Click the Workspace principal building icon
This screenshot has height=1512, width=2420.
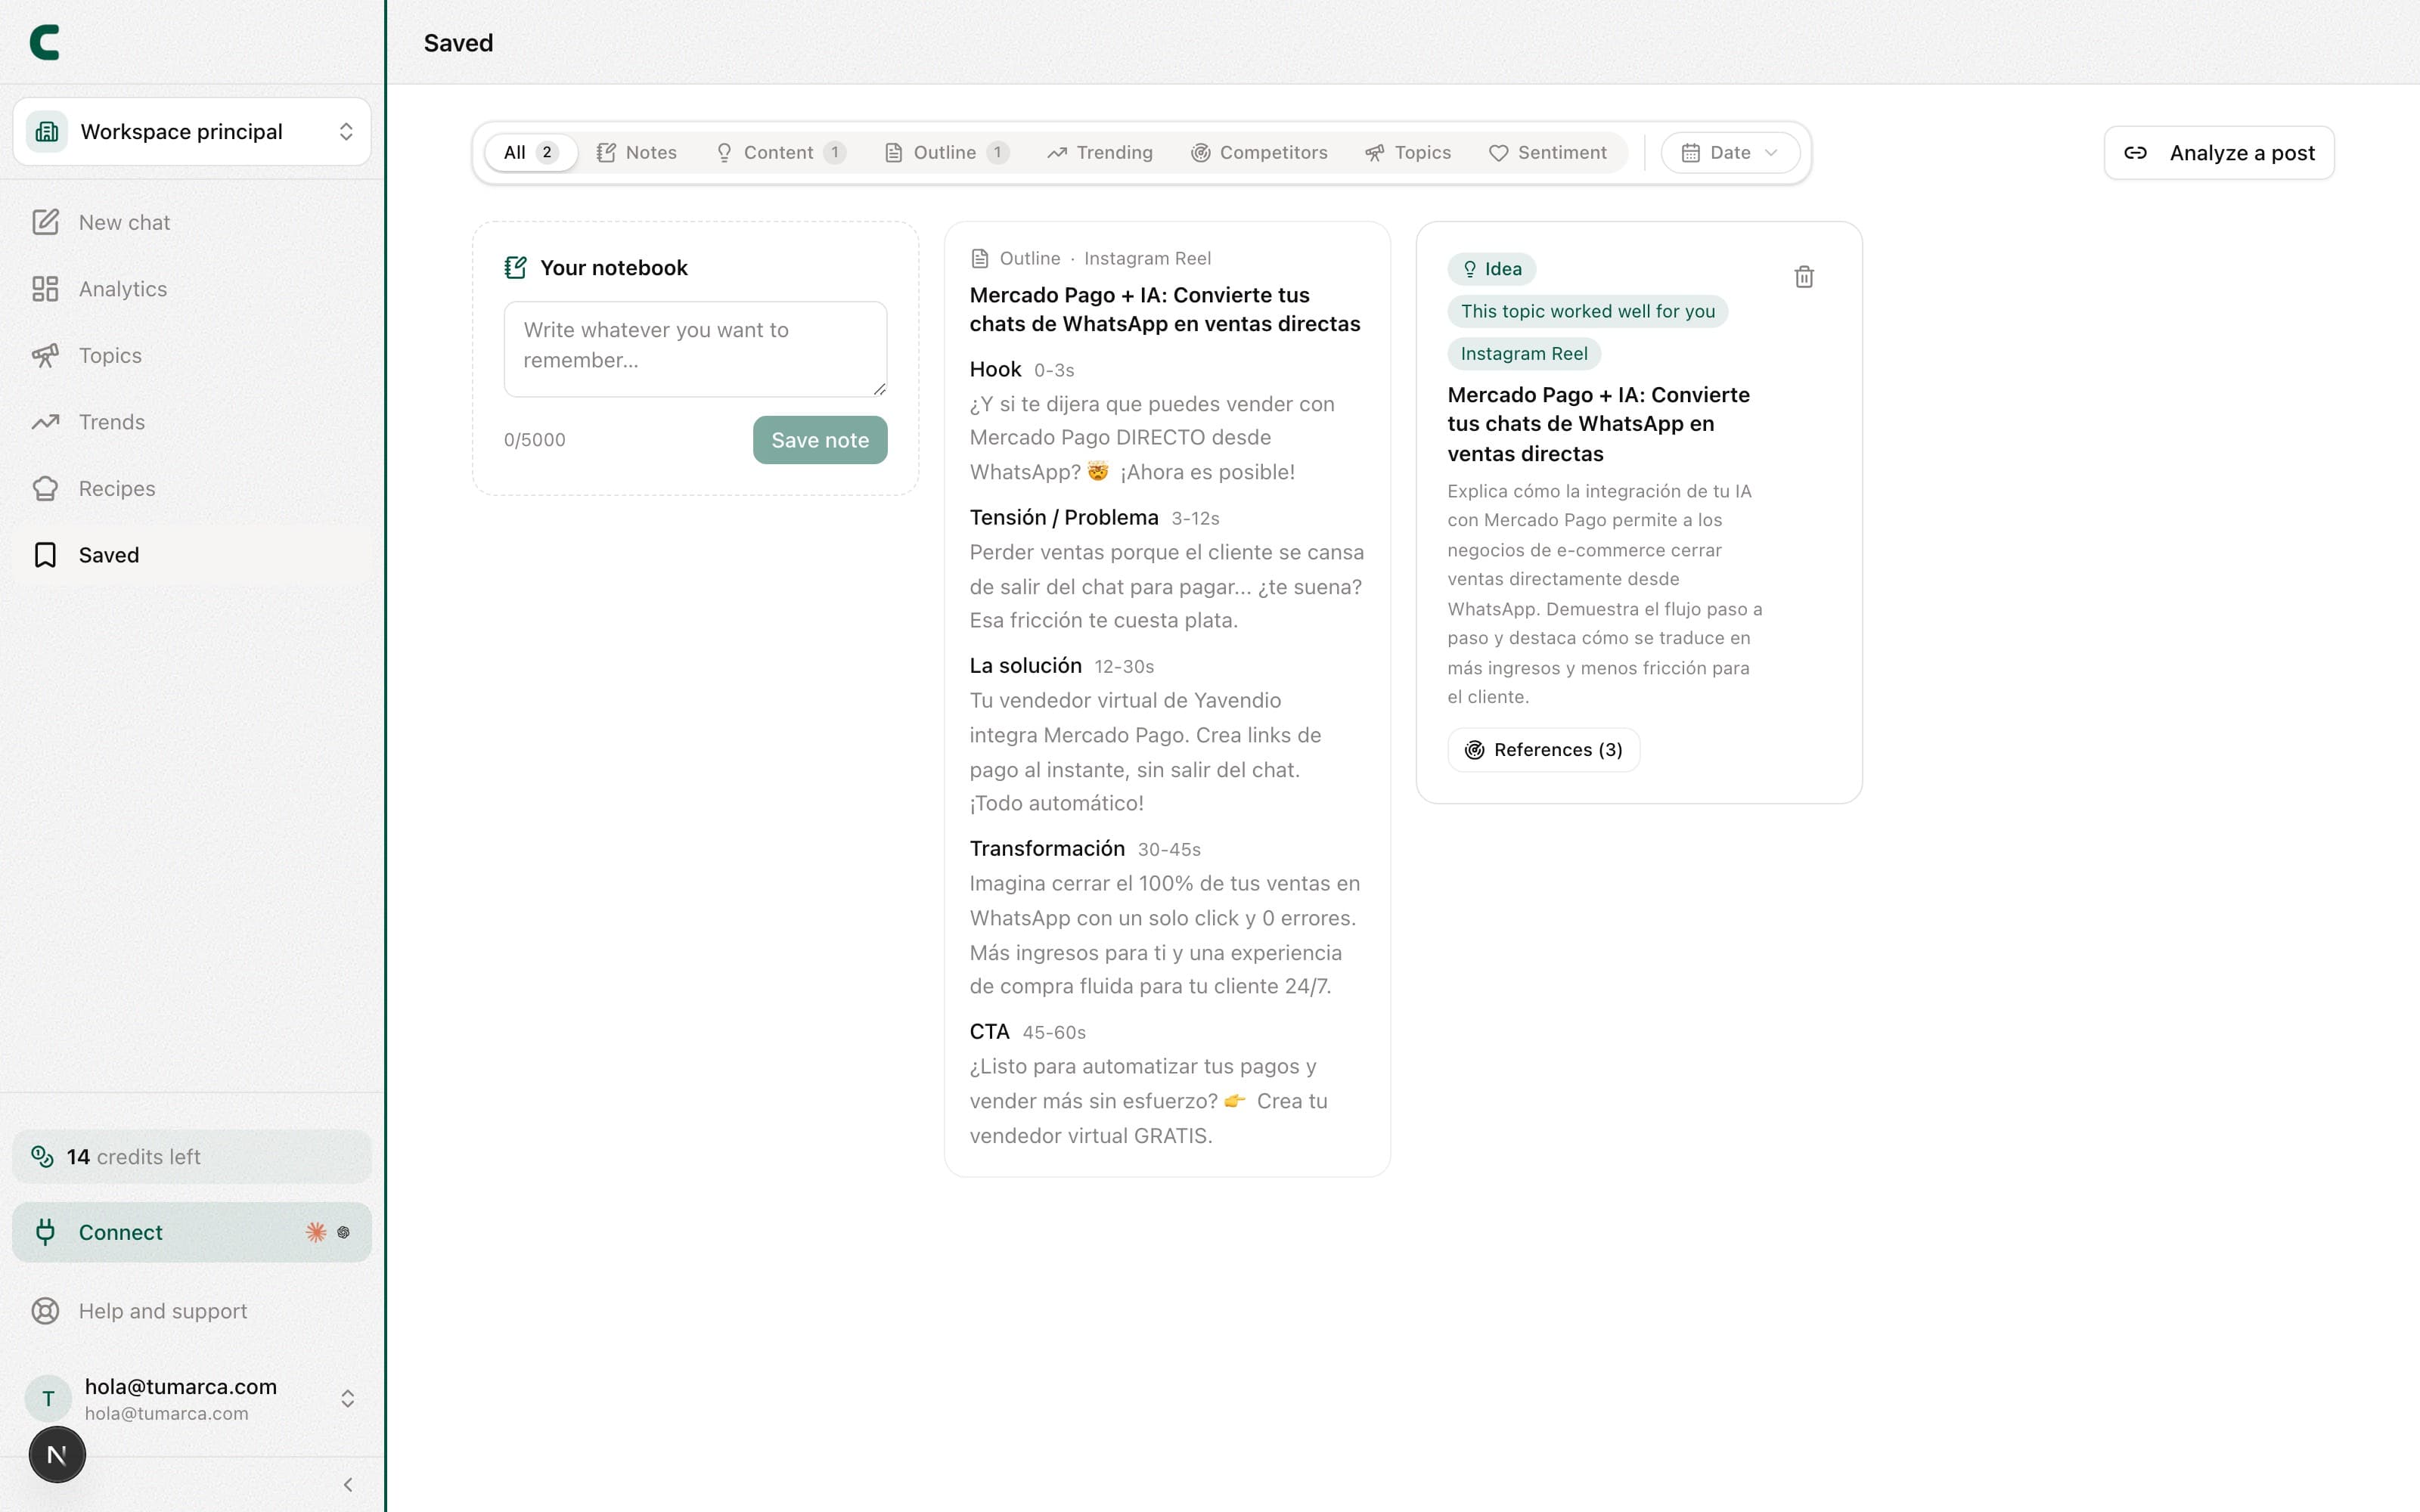(47, 132)
